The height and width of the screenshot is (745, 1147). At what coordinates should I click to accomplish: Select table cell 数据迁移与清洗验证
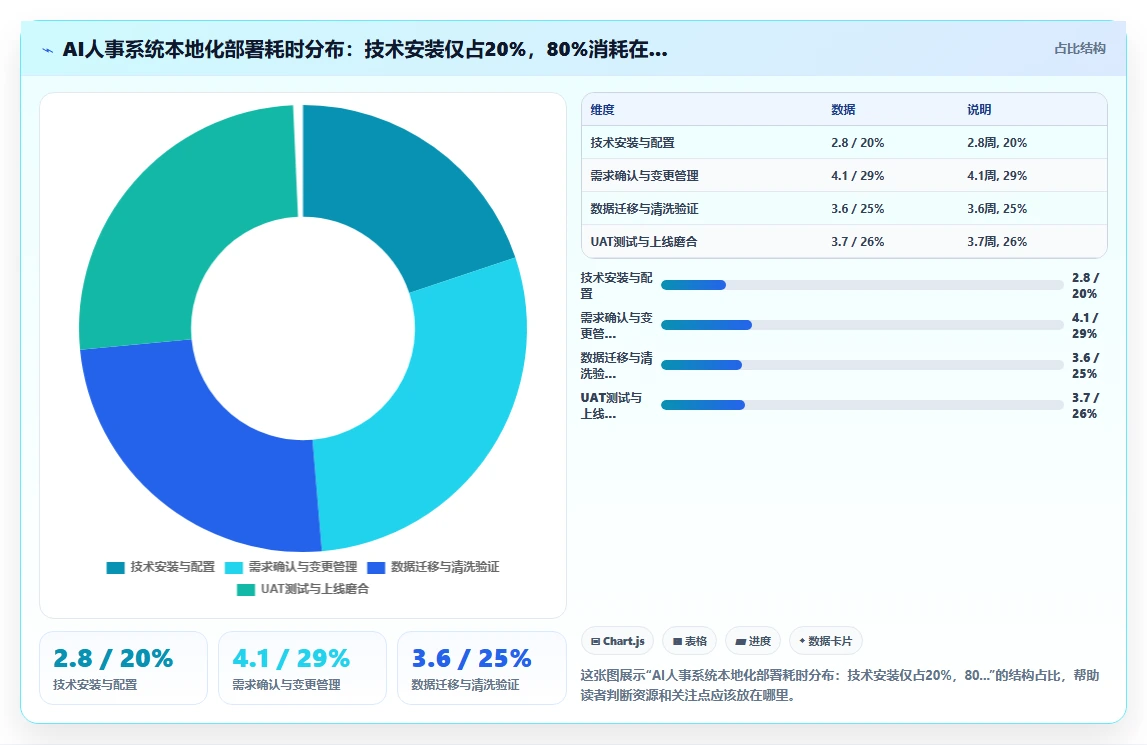tap(644, 209)
